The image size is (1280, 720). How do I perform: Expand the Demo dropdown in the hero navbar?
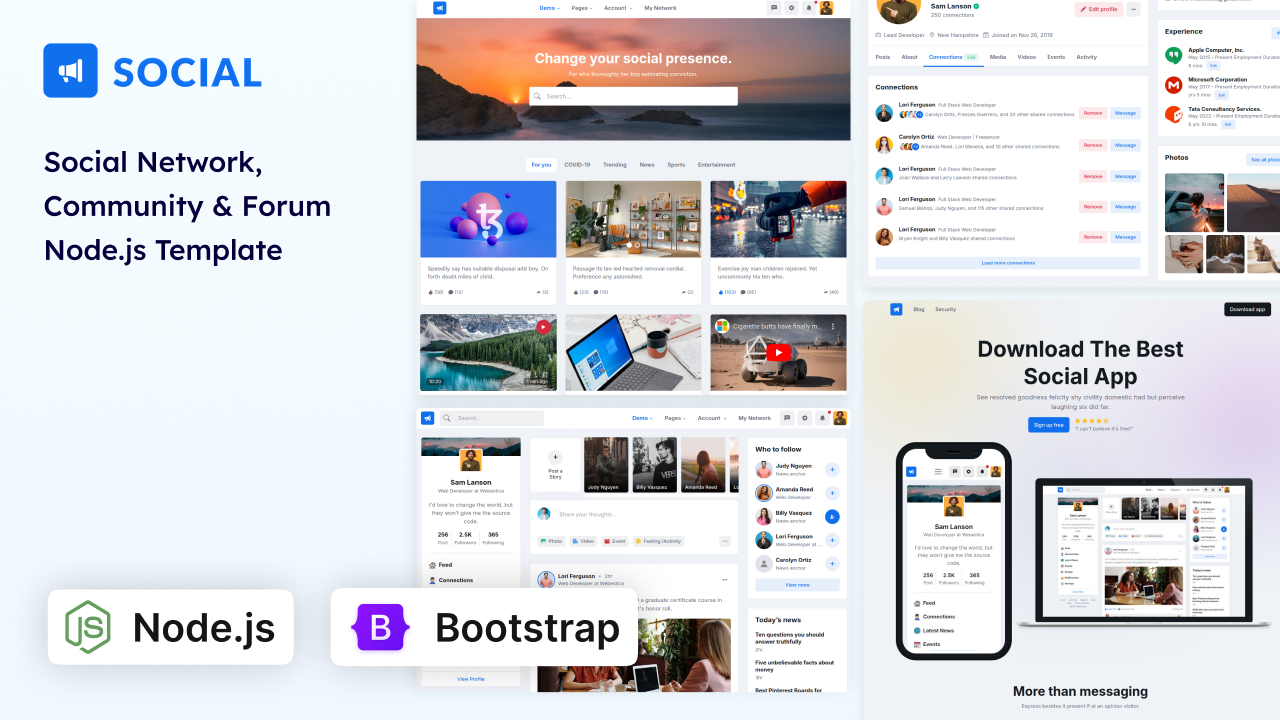(x=549, y=8)
